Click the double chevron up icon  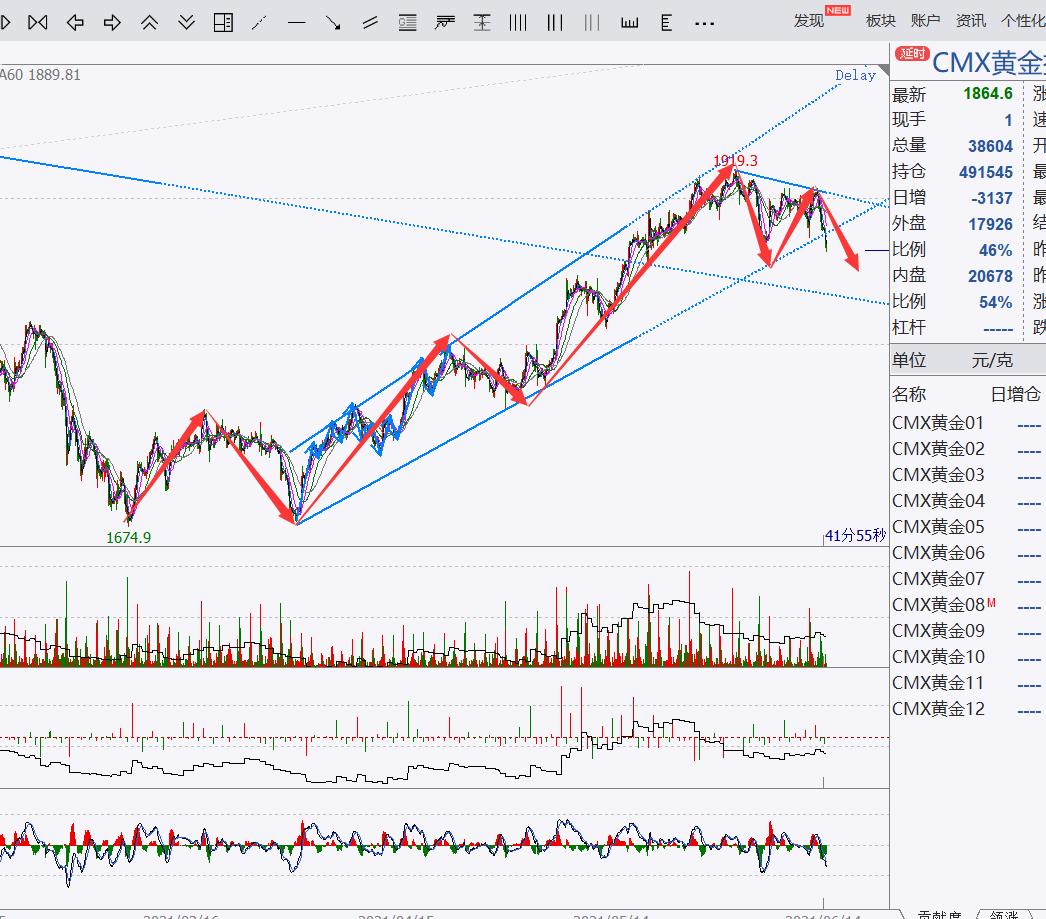point(149,23)
